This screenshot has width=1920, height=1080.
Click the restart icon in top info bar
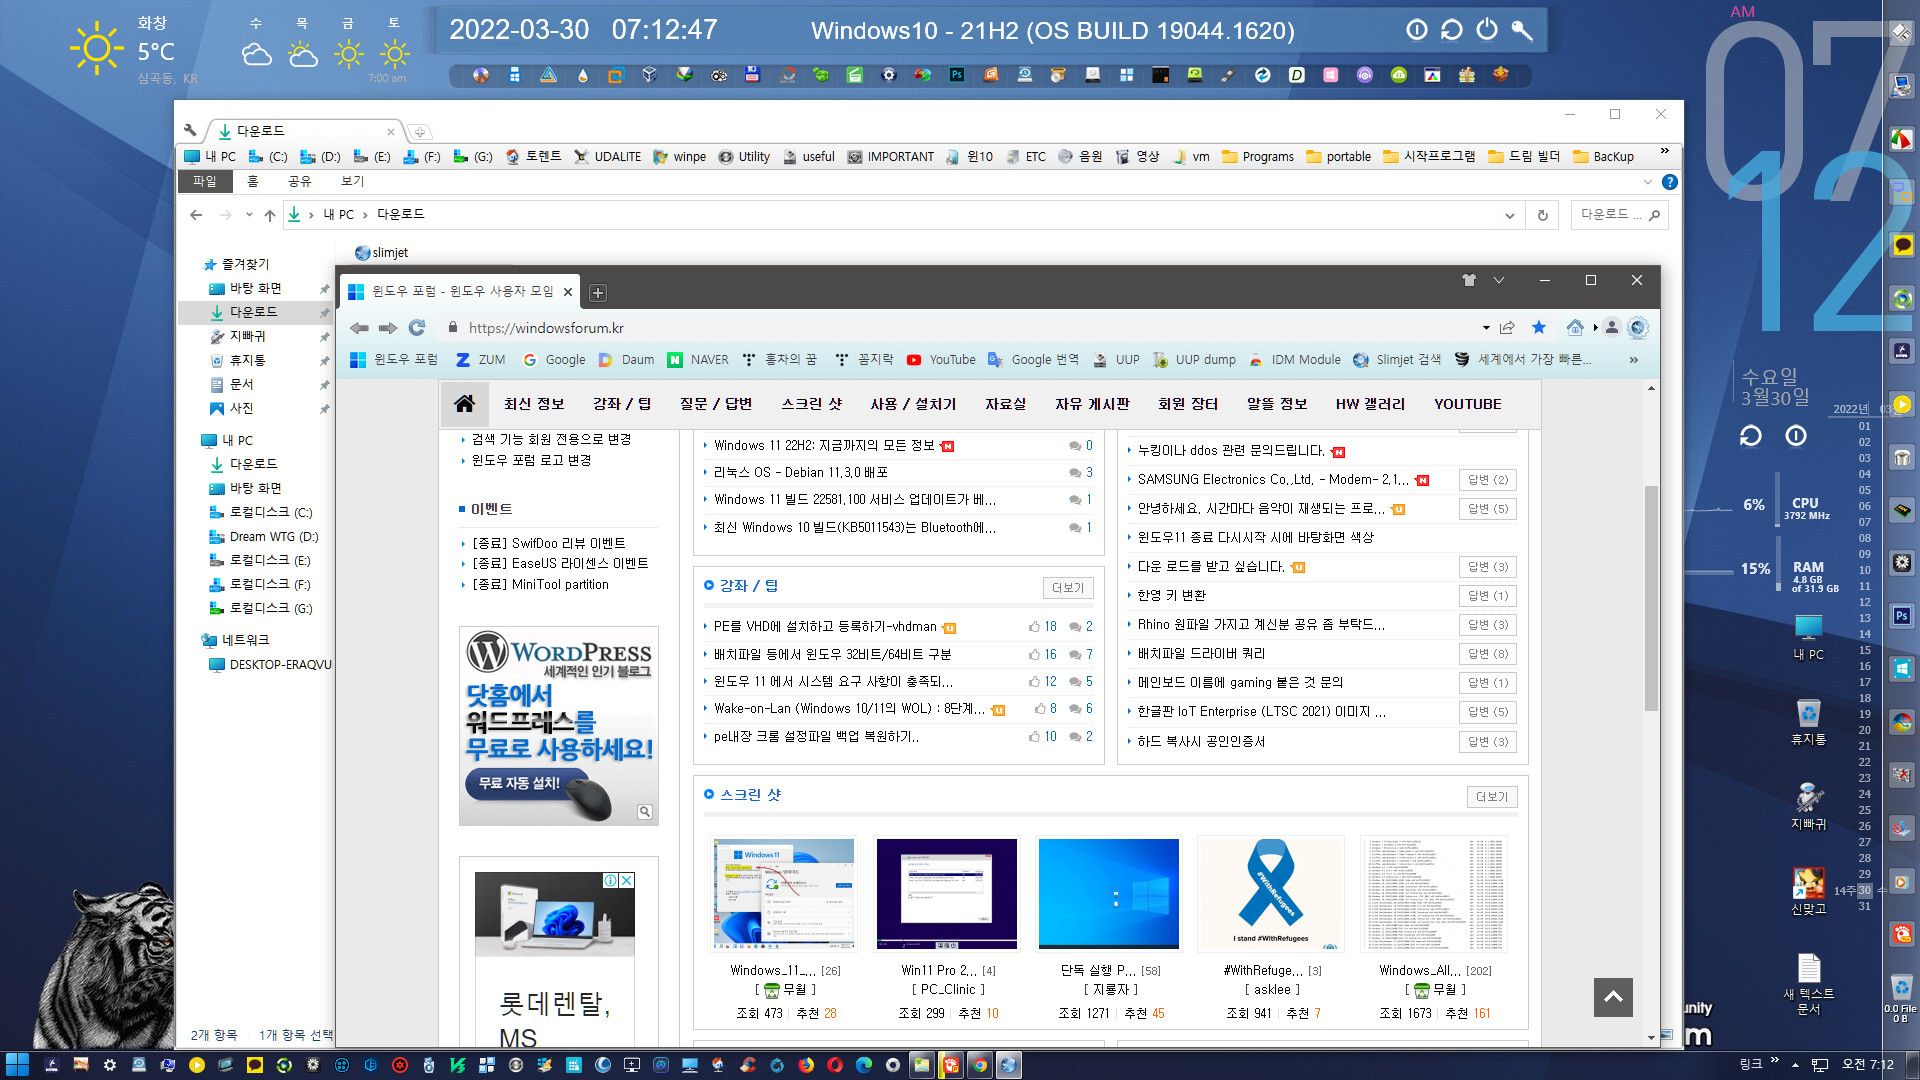tap(1452, 30)
